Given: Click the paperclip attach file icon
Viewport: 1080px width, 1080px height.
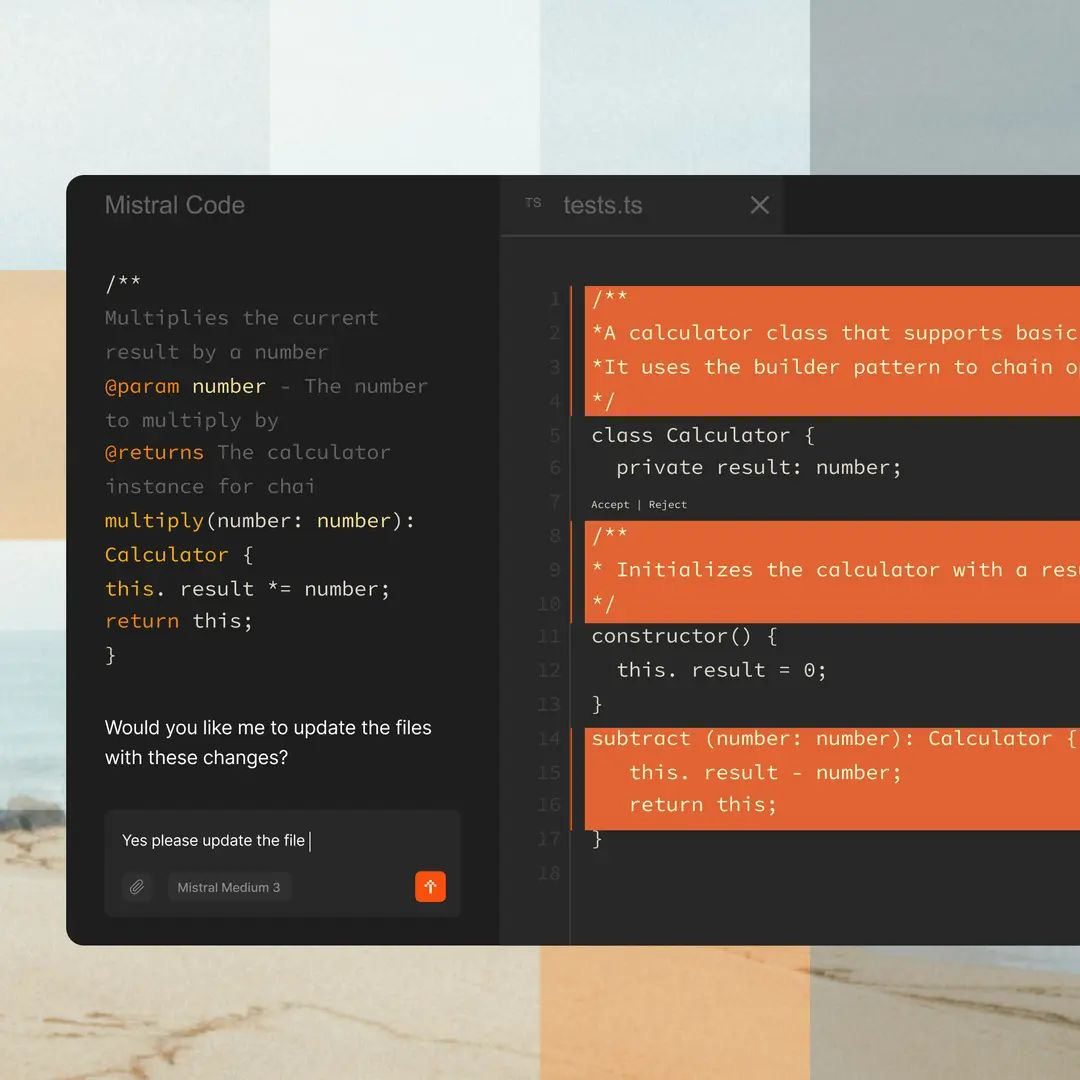Looking at the screenshot, I should tap(137, 886).
